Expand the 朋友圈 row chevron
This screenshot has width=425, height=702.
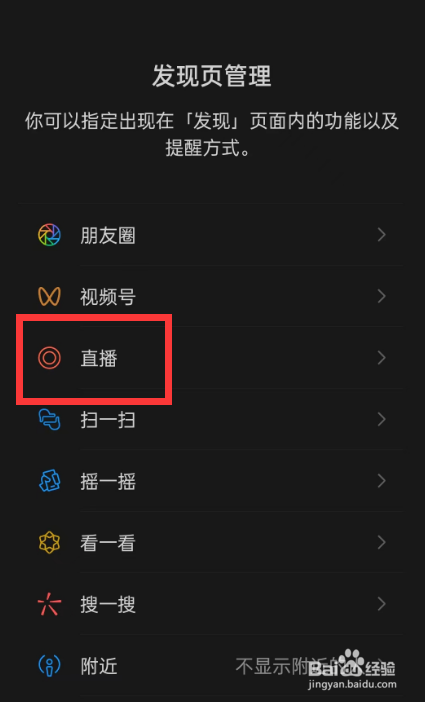(x=382, y=235)
